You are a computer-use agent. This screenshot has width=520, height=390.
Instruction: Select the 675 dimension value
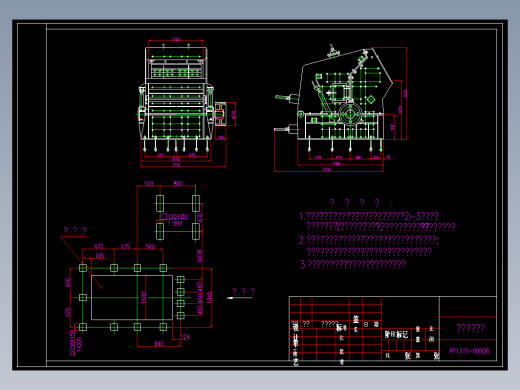[125, 246]
